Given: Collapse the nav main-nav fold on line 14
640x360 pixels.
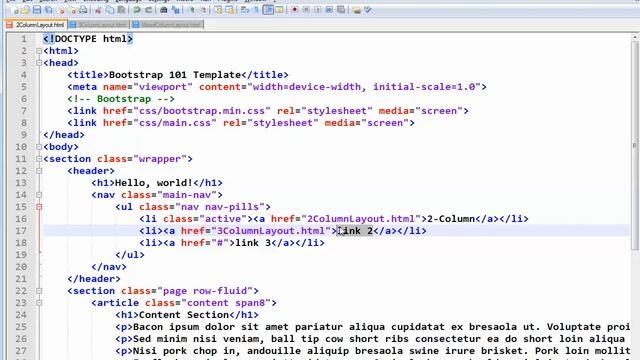Looking at the screenshot, I should [x=39, y=195].
